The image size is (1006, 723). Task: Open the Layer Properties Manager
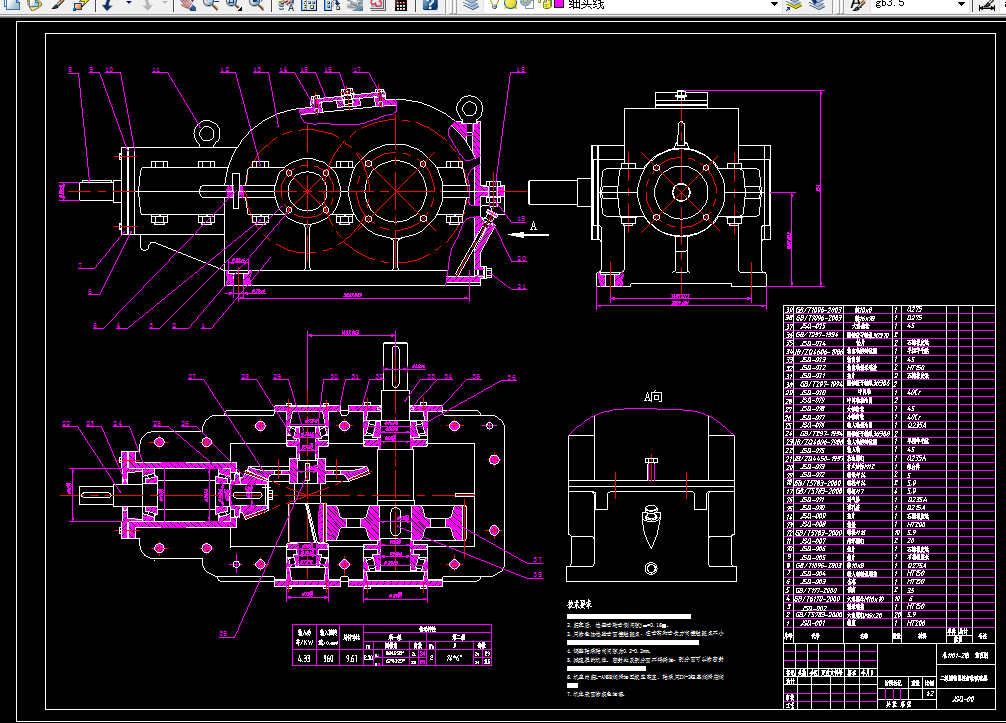point(472,4)
